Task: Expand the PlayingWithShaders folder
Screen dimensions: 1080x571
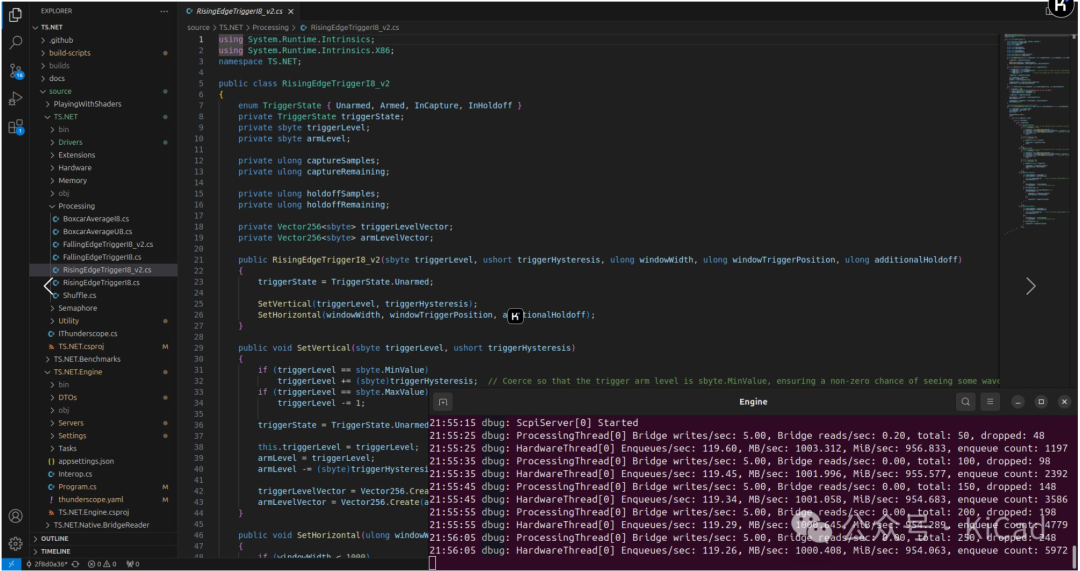Action: click(103, 104)
